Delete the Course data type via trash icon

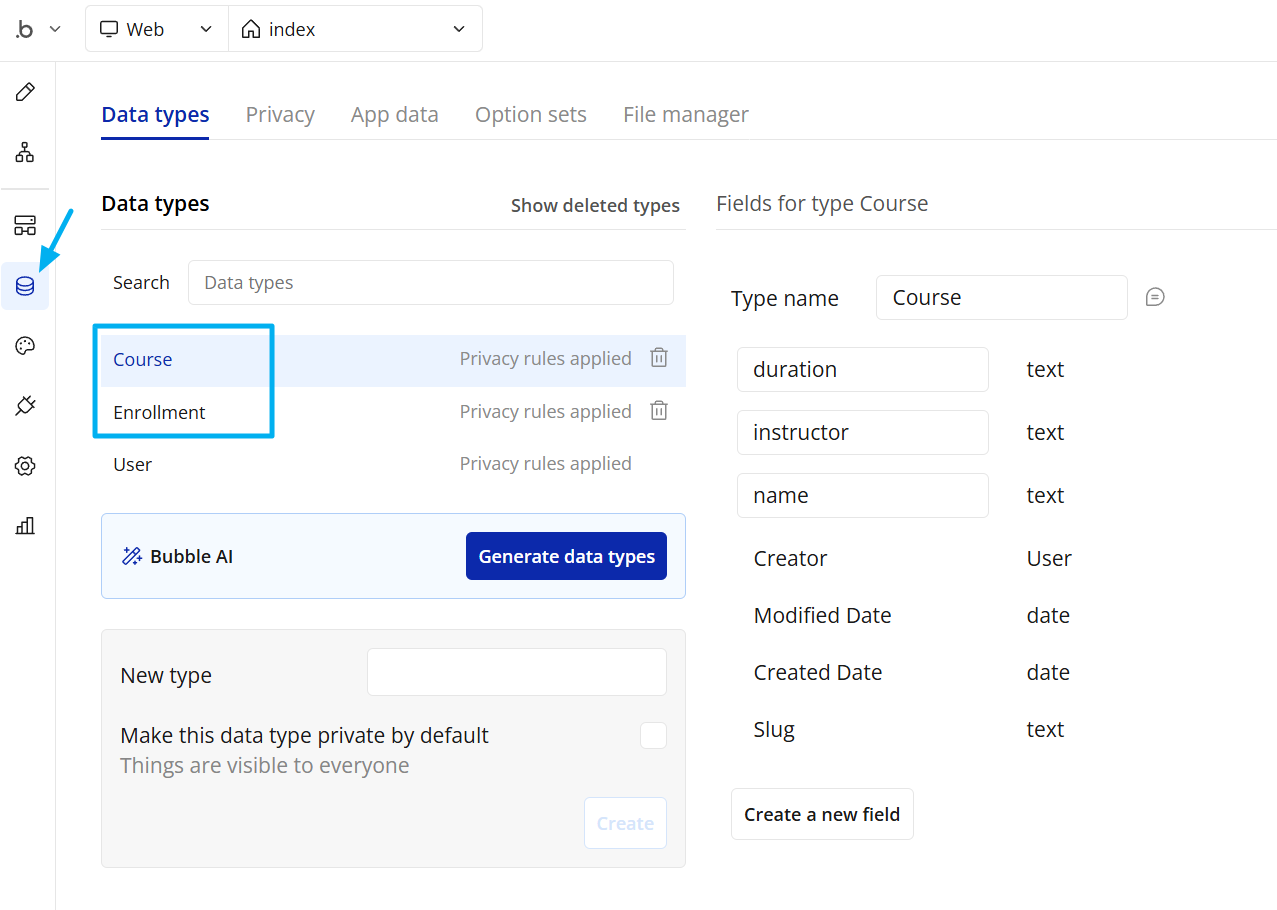[658, 357]
